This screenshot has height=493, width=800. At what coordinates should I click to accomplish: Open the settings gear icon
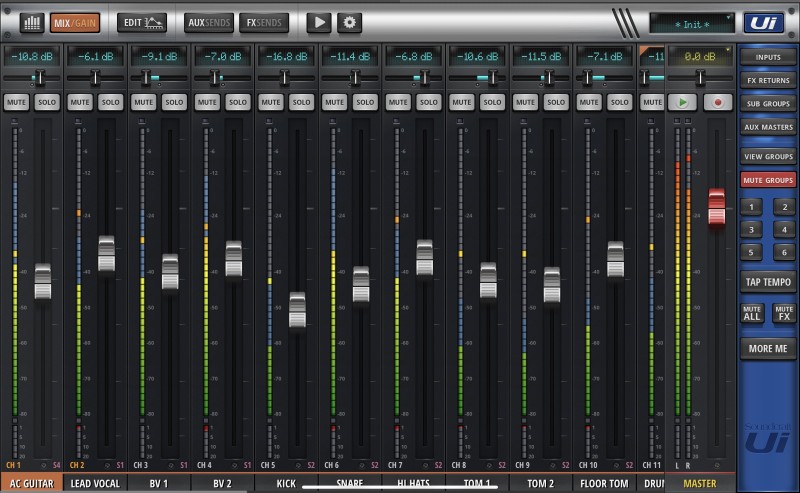(x=349, y=22)
